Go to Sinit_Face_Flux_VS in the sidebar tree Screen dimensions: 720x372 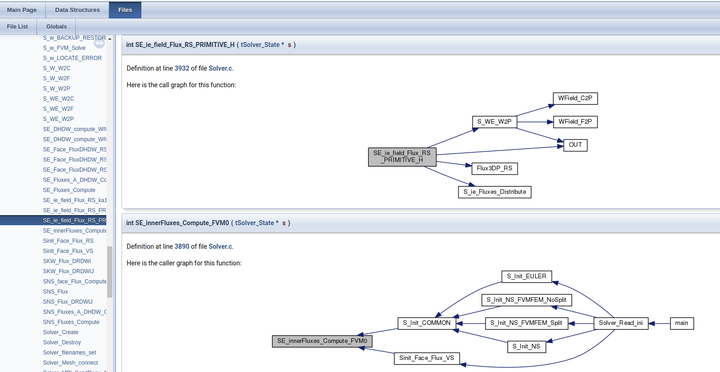coord(68,251)
